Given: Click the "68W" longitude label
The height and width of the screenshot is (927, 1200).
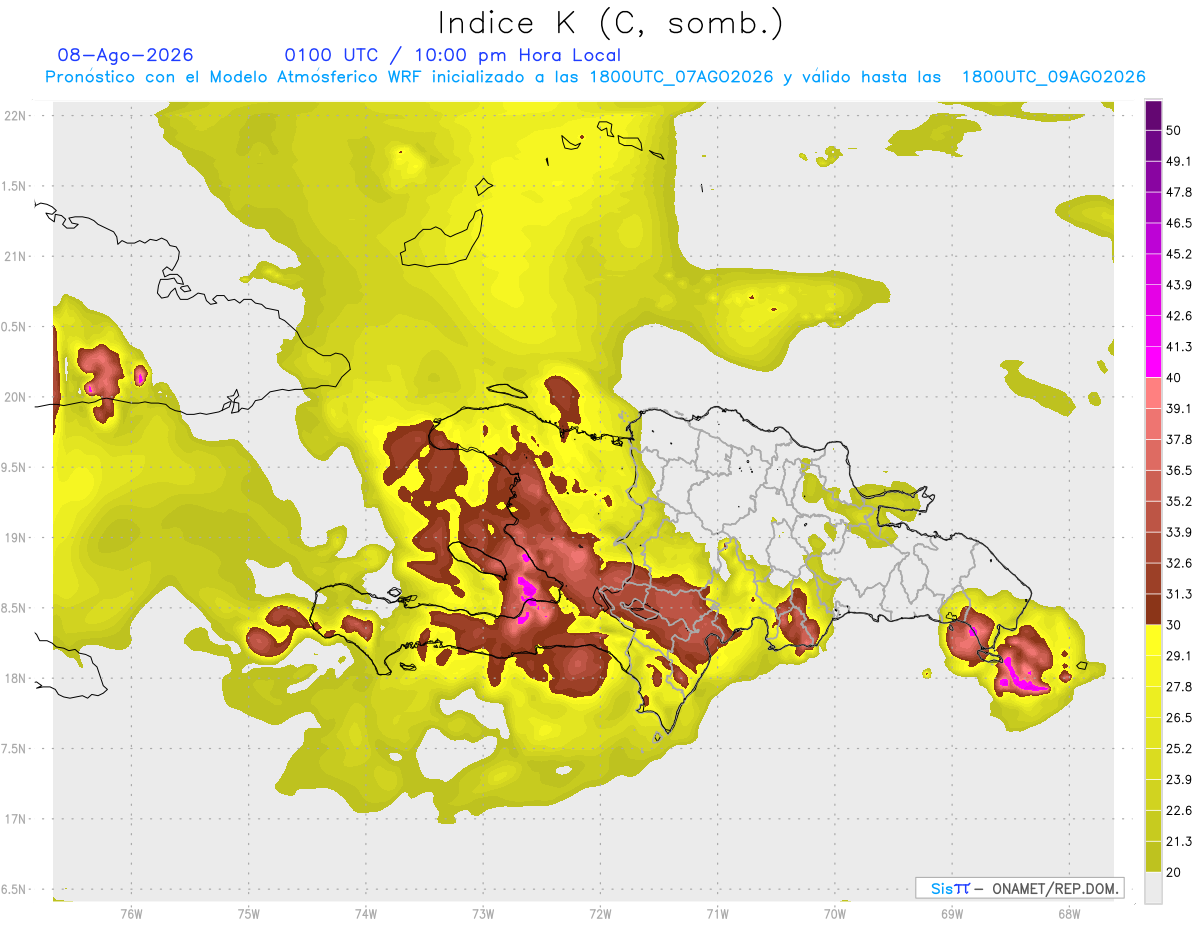Looking at the screenshot, I should (x=1068, y=914).
